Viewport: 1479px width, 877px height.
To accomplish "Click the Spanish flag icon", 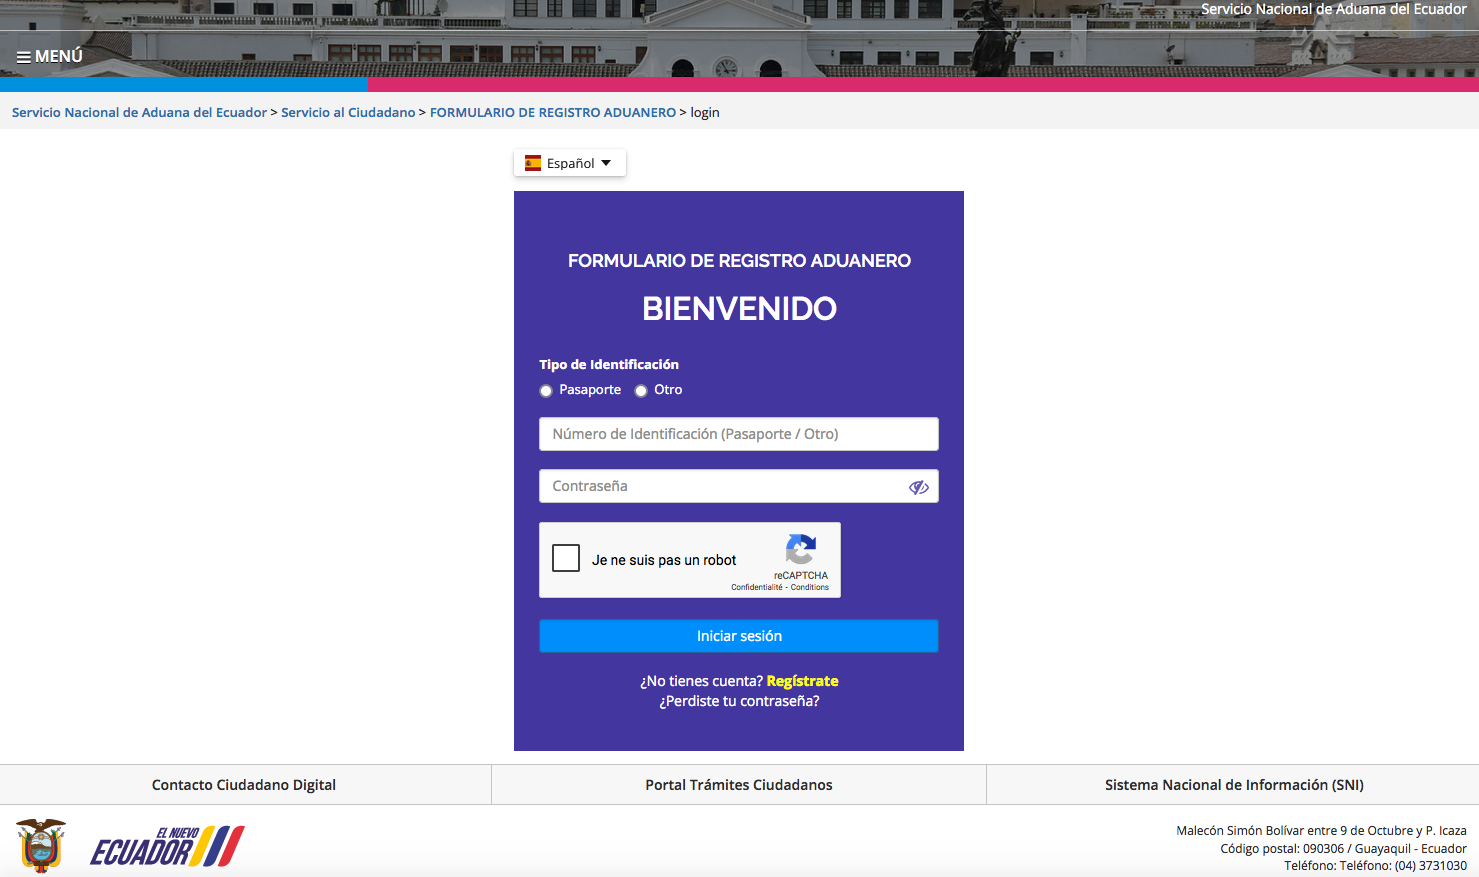I will tap(533, 163).
